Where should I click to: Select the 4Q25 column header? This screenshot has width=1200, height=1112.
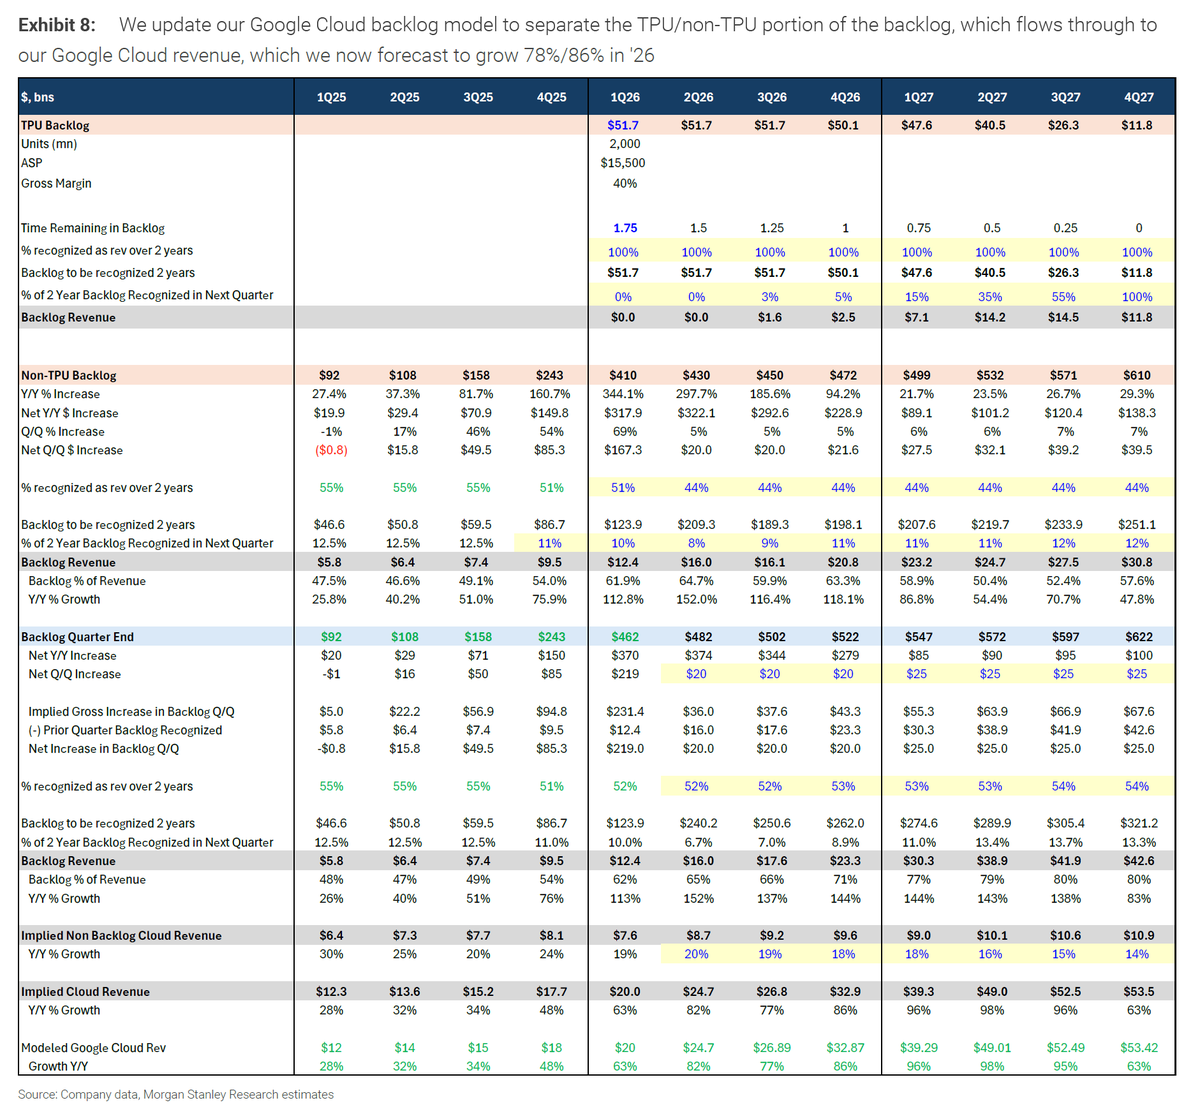551,97
